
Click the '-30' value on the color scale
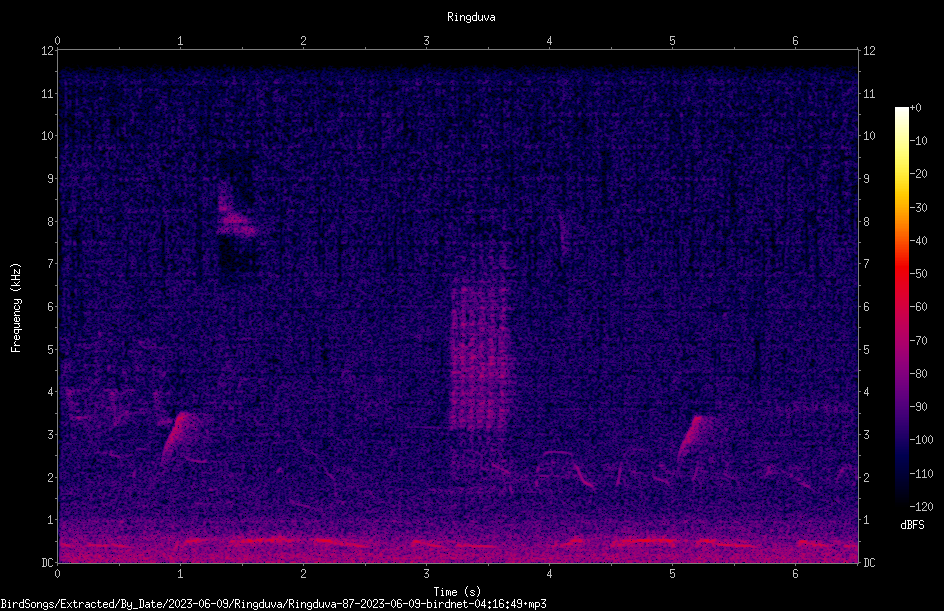point(919,208)
